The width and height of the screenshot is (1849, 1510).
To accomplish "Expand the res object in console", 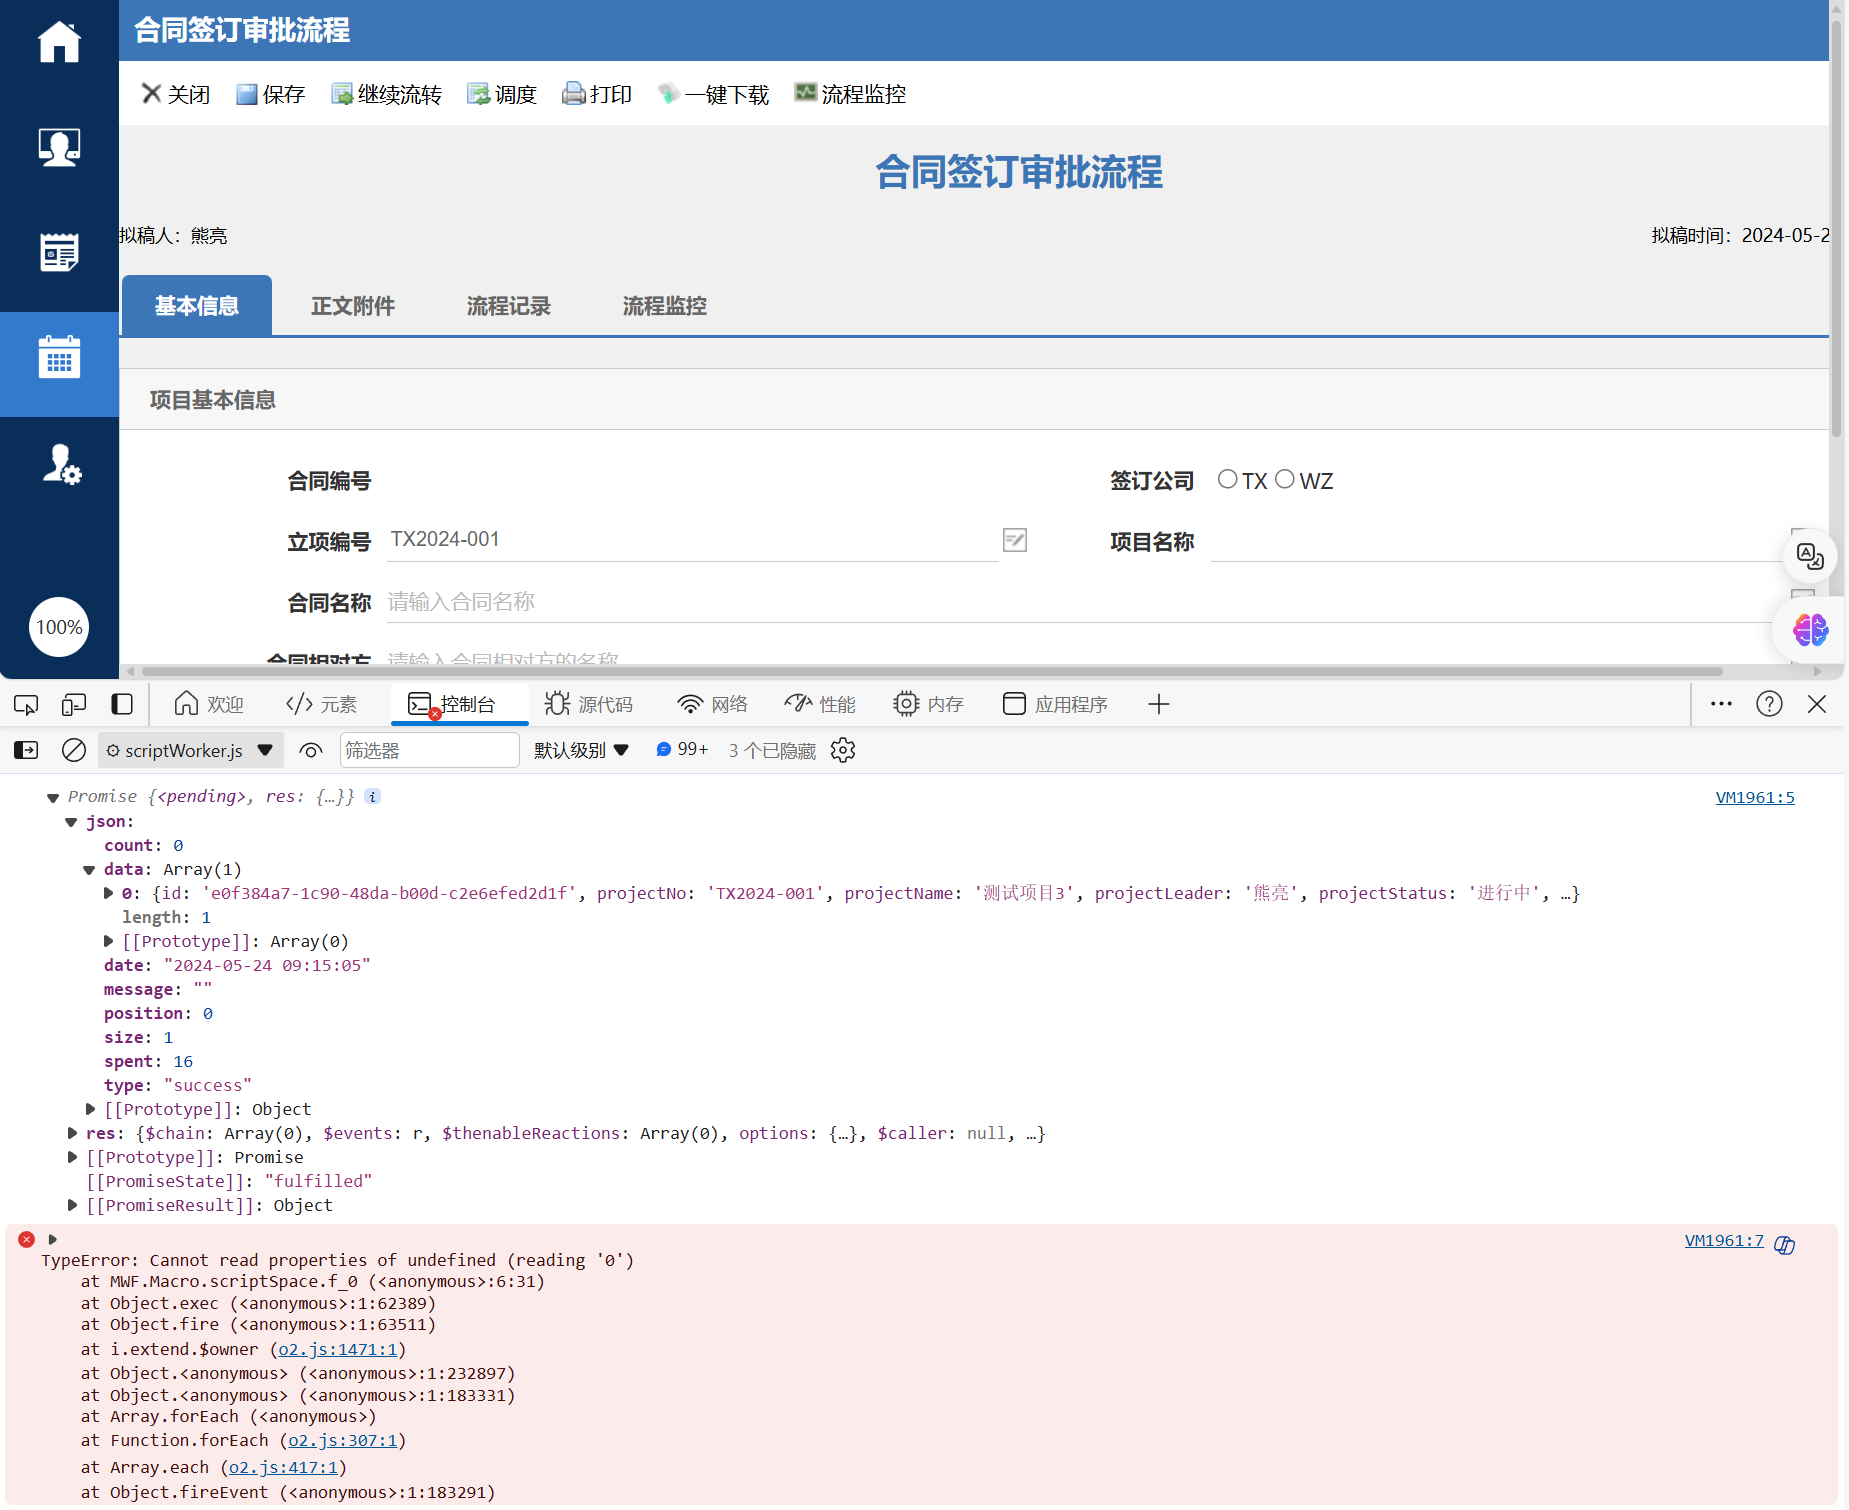I will 72,1133.
